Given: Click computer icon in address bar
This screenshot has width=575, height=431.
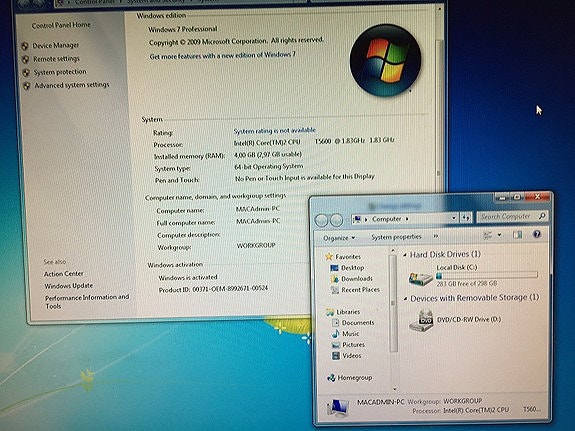Looking at the screenshot, I should 357,219.
